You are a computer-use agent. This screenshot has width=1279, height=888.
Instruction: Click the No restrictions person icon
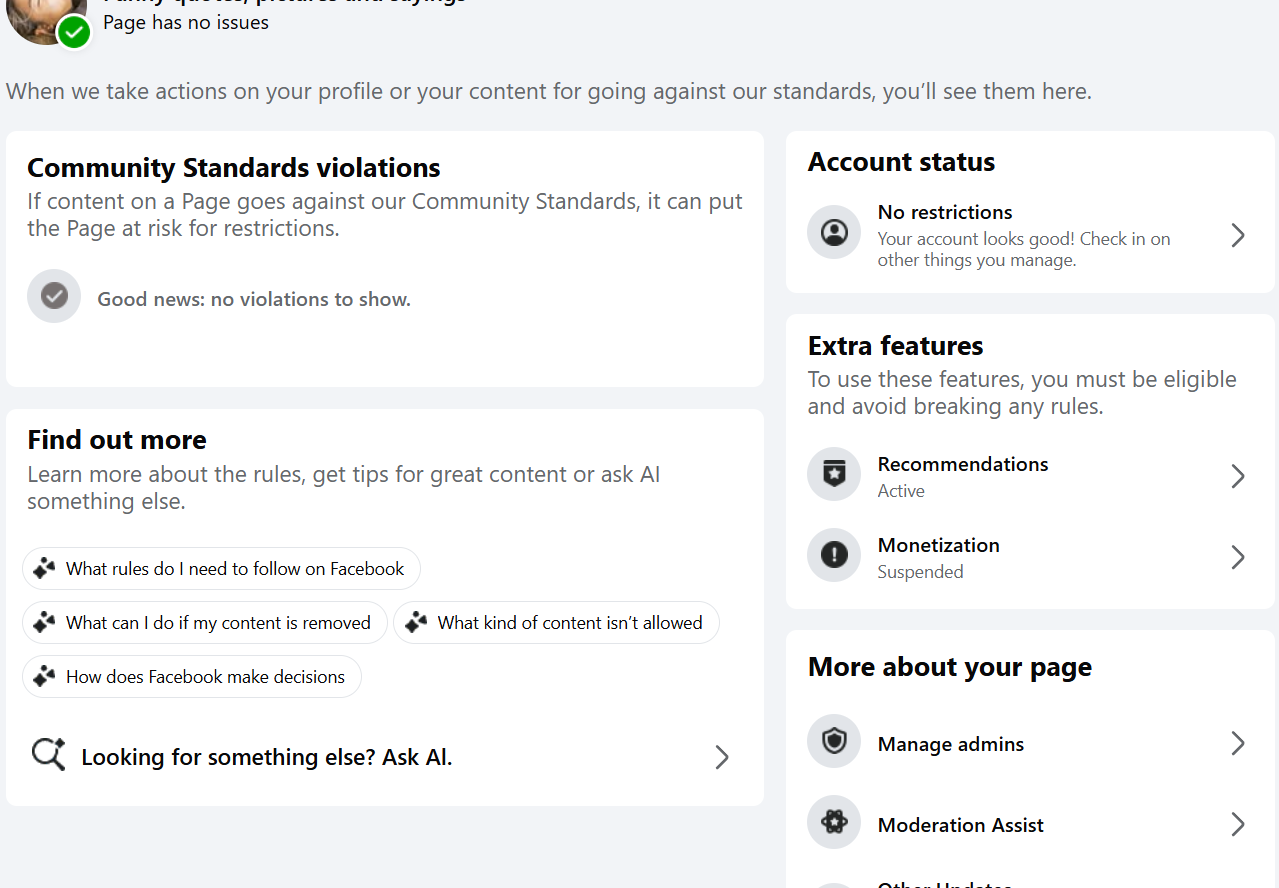tap(834, 232)
